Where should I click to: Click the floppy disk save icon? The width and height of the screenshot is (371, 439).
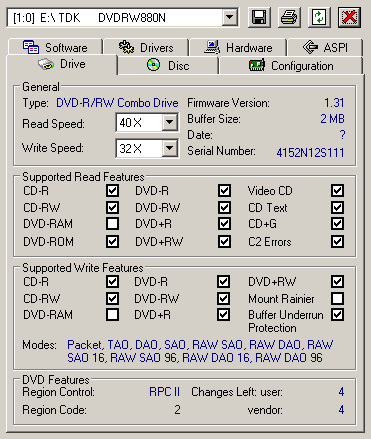click(x=259, y=17)
